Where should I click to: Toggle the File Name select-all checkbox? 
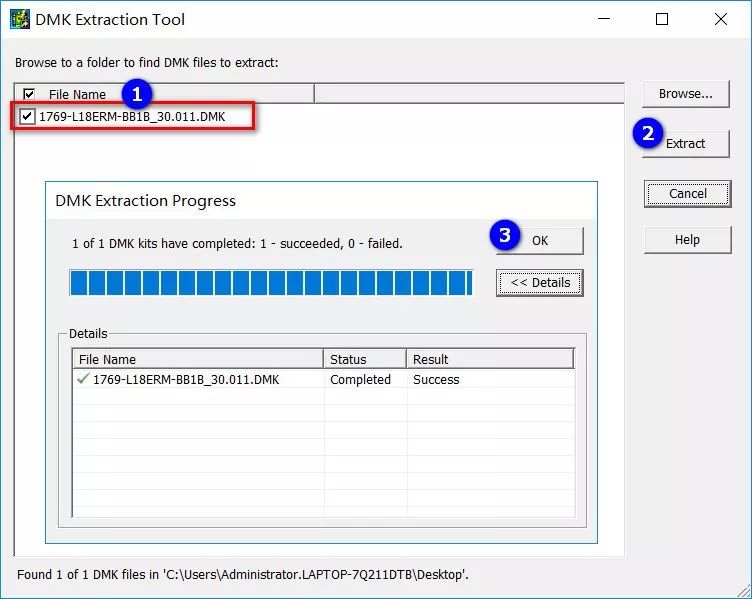pos(29,94)
